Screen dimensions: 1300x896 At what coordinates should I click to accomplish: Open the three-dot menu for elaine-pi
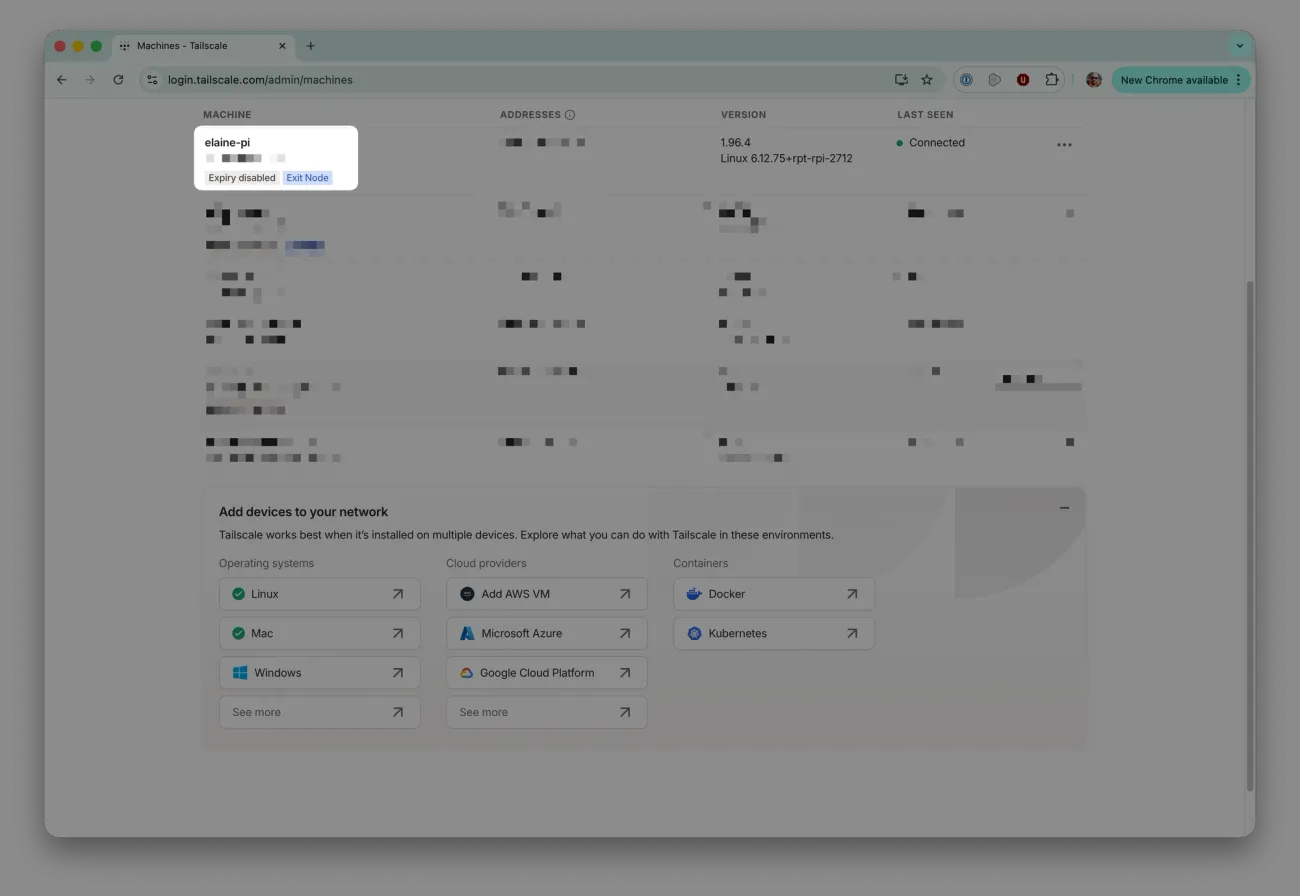click(1064, 145)
